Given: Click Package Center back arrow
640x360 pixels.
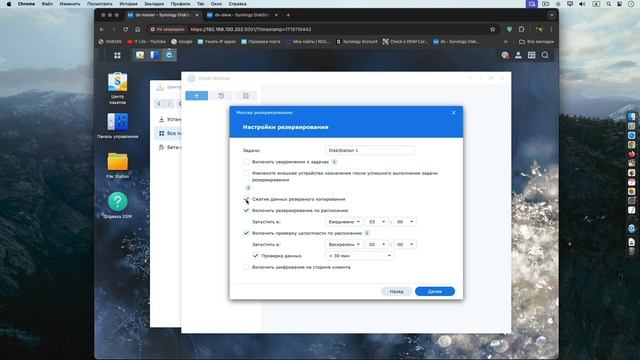Looking at the screenshot, I should pyautogui.click(x=159, y=104).
